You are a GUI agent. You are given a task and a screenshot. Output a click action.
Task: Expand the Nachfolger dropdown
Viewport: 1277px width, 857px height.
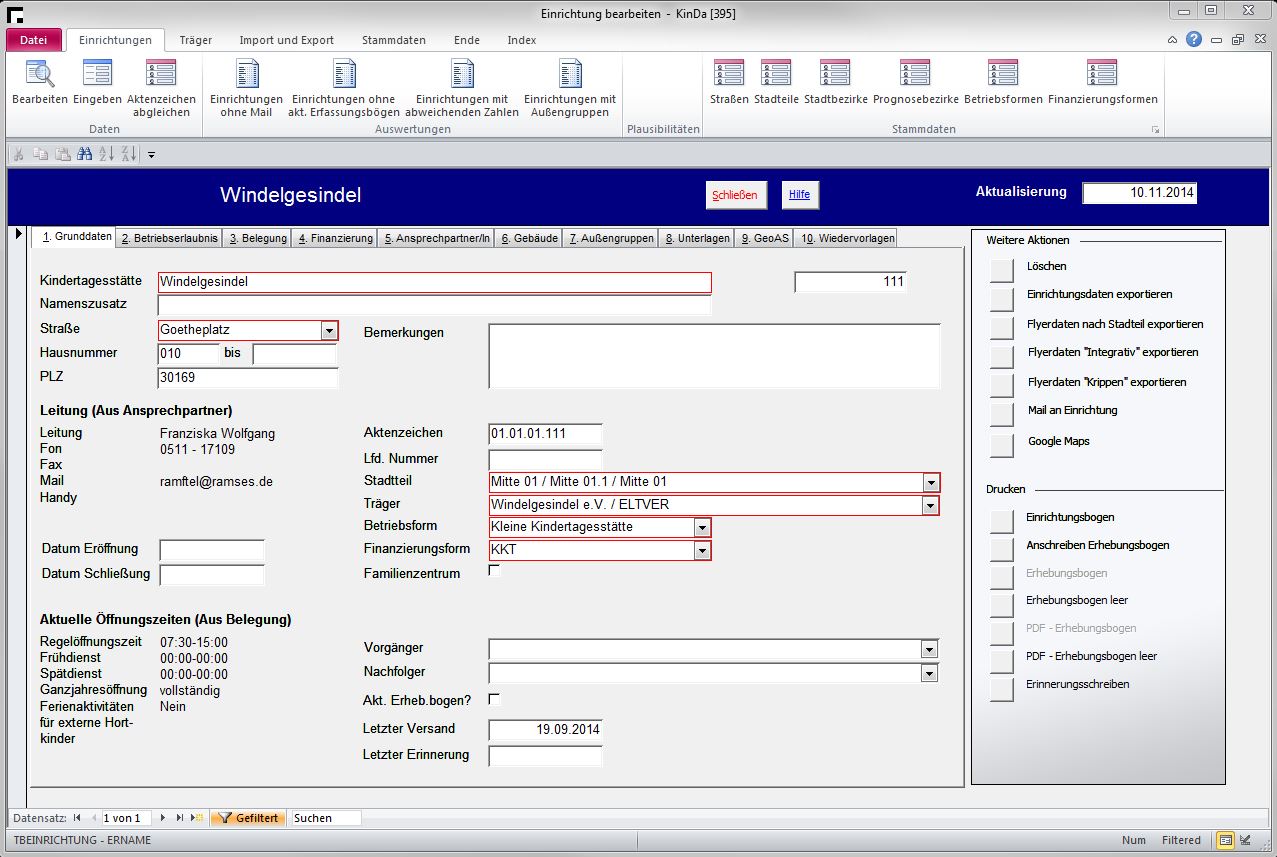[x=931, y=674]
